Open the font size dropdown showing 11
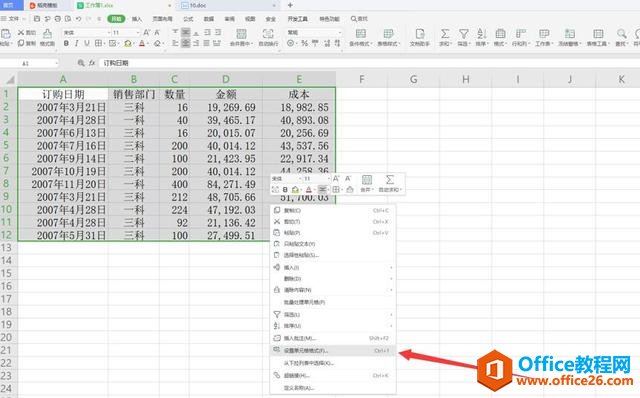 point(138,32)
